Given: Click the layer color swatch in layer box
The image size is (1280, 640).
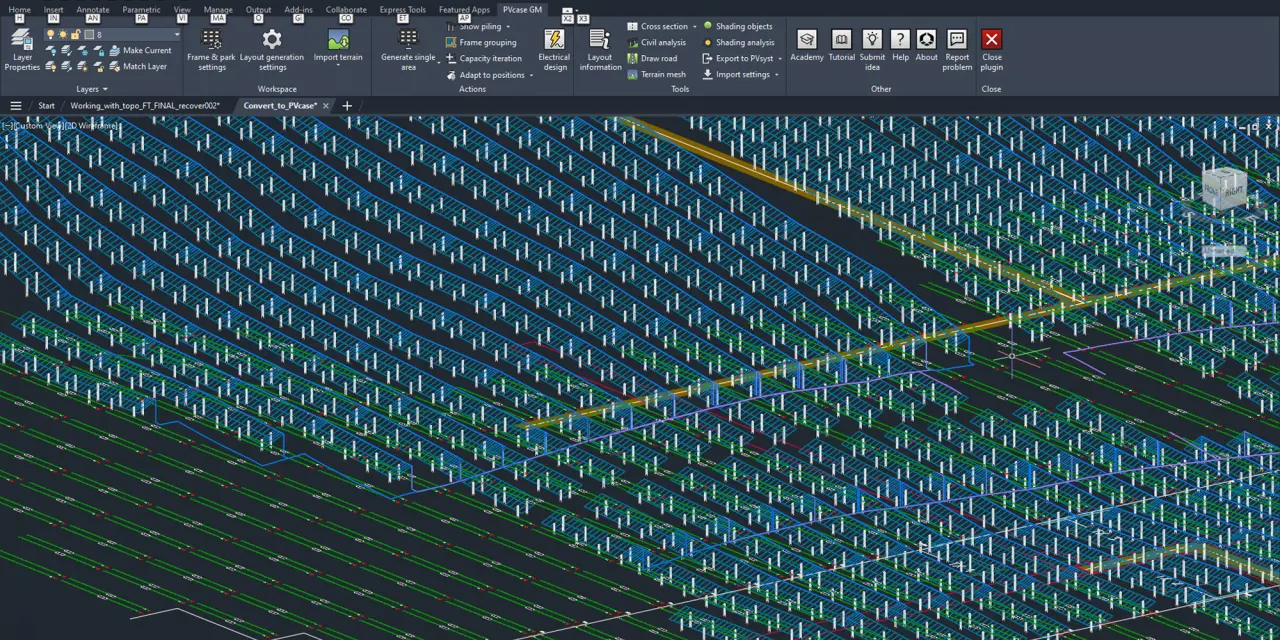Looking at the screenshot, I should pos(88,35).
